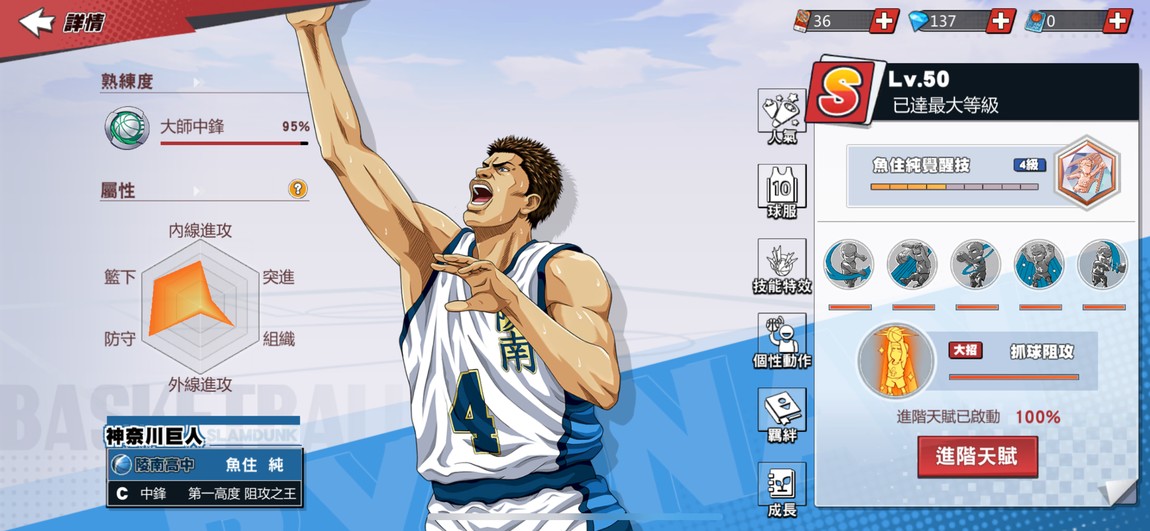
Task: Click the 已達最大等級 max level text
Action: click(945, 105)
